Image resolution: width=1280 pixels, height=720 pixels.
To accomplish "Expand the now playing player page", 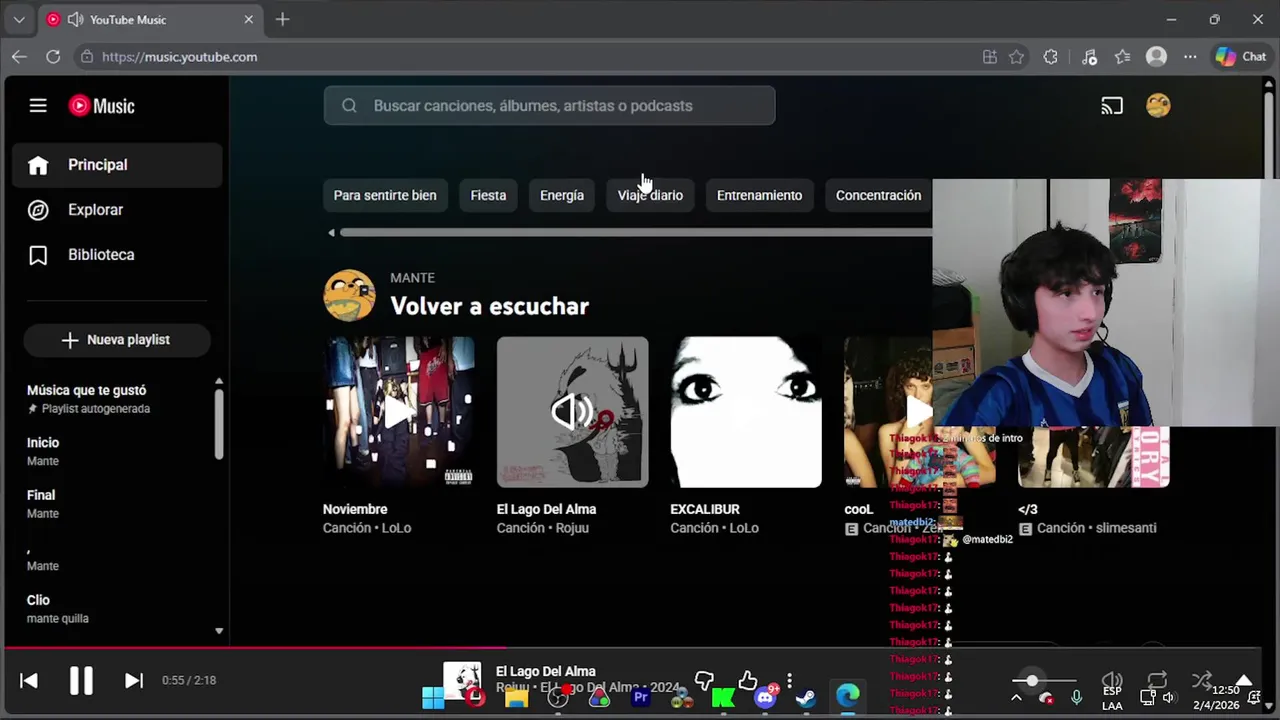I will 1244,681.
